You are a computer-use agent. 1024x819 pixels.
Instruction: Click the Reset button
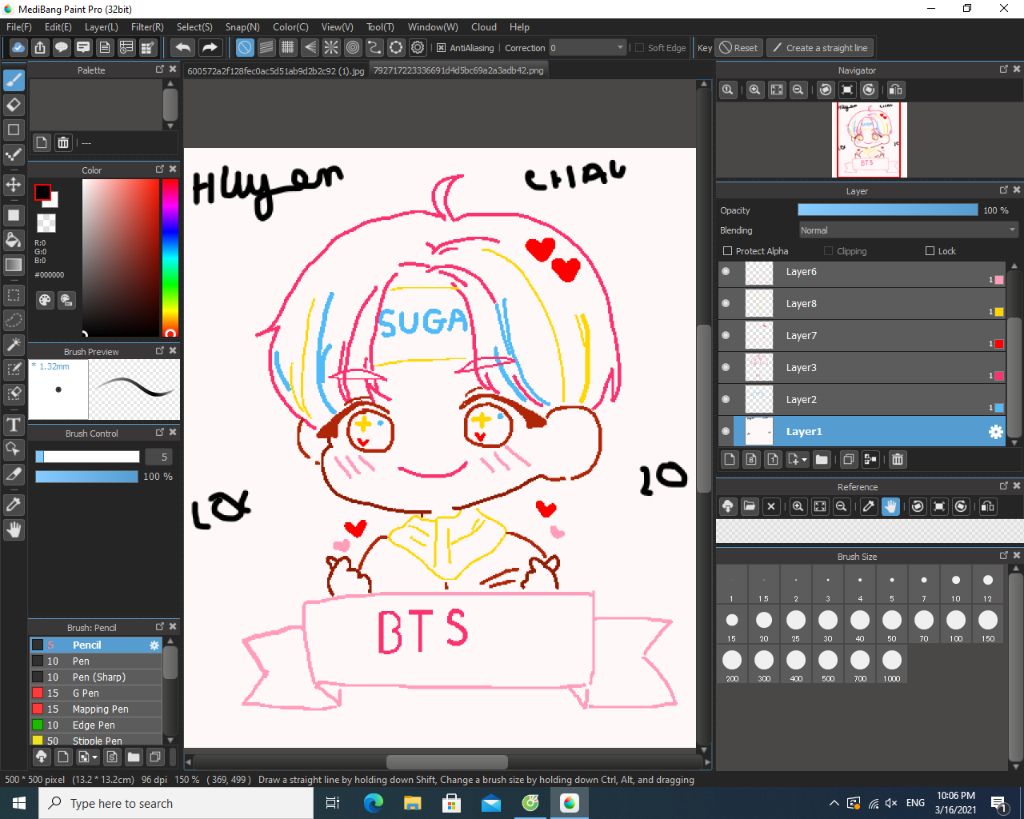click(x=739, y=48)
